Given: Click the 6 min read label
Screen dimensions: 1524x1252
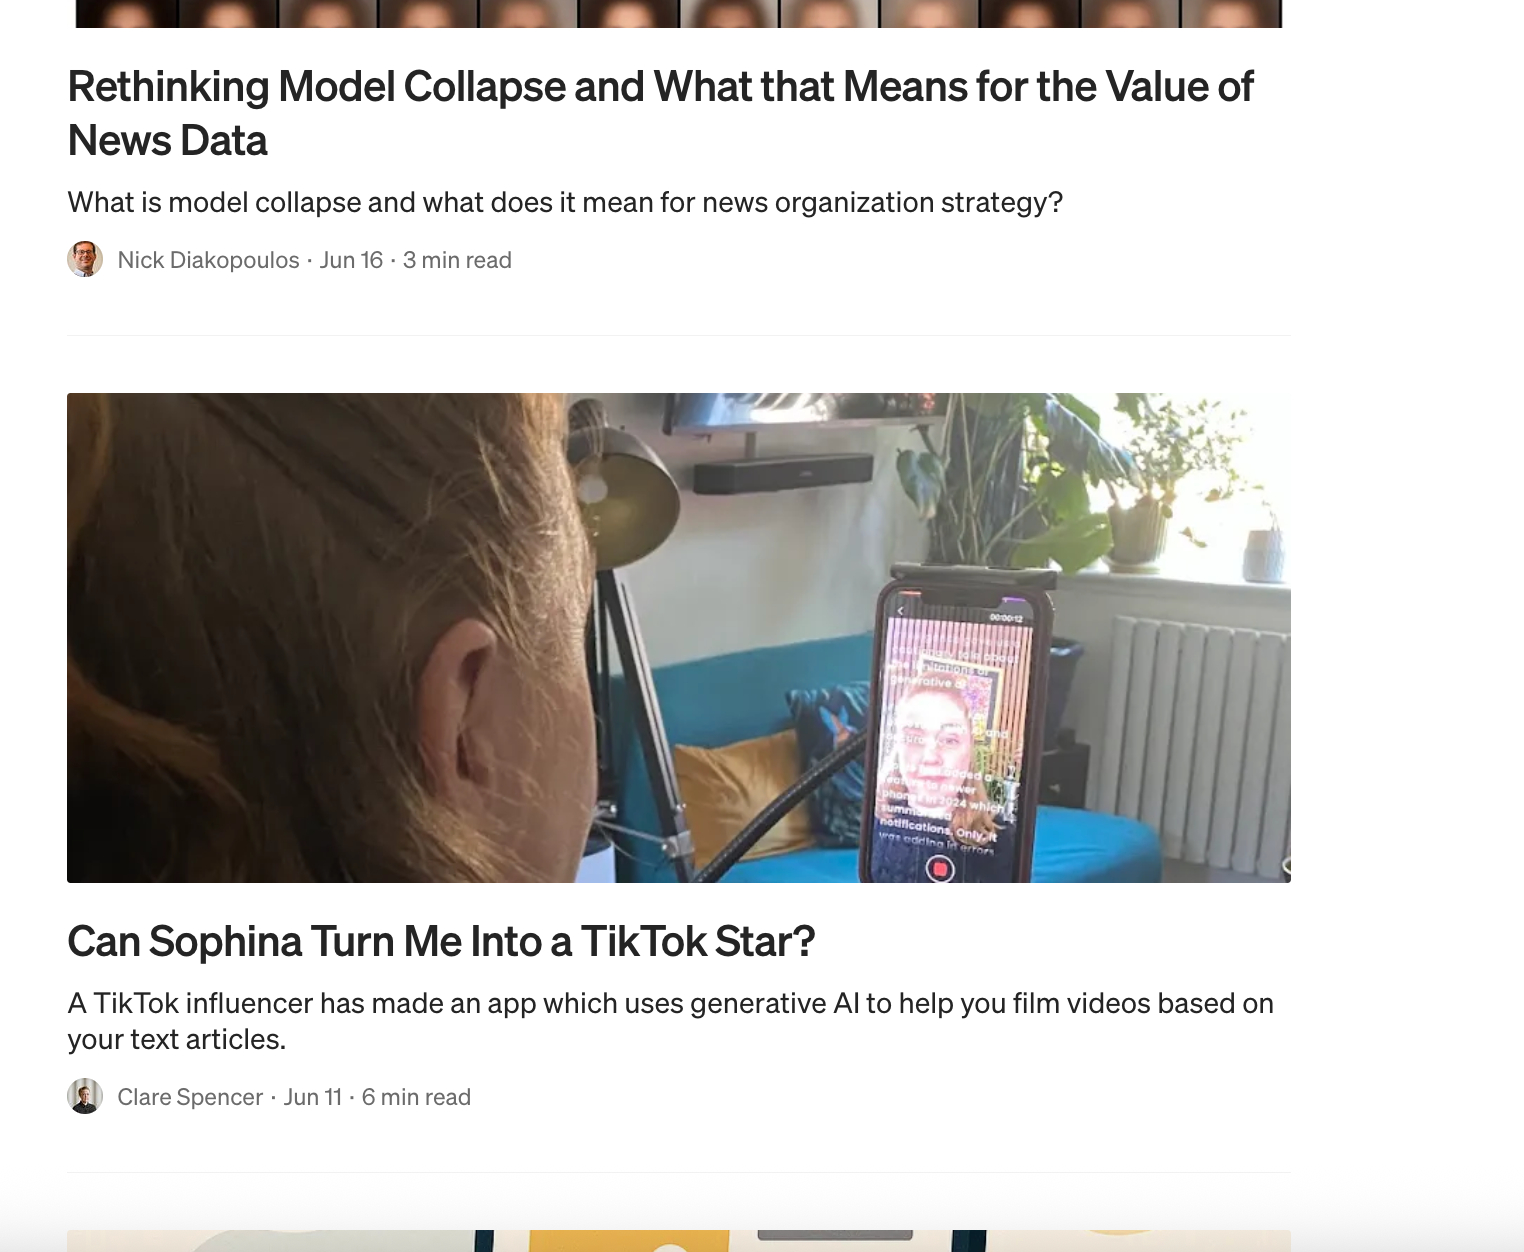Looking at the screenshot, I should point(416,1097).
